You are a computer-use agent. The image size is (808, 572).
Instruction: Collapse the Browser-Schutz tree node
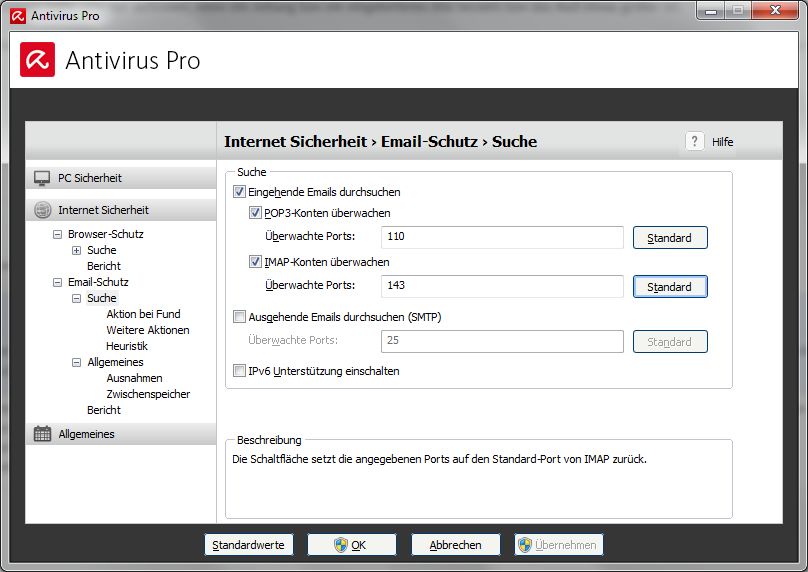pos(57,234)
